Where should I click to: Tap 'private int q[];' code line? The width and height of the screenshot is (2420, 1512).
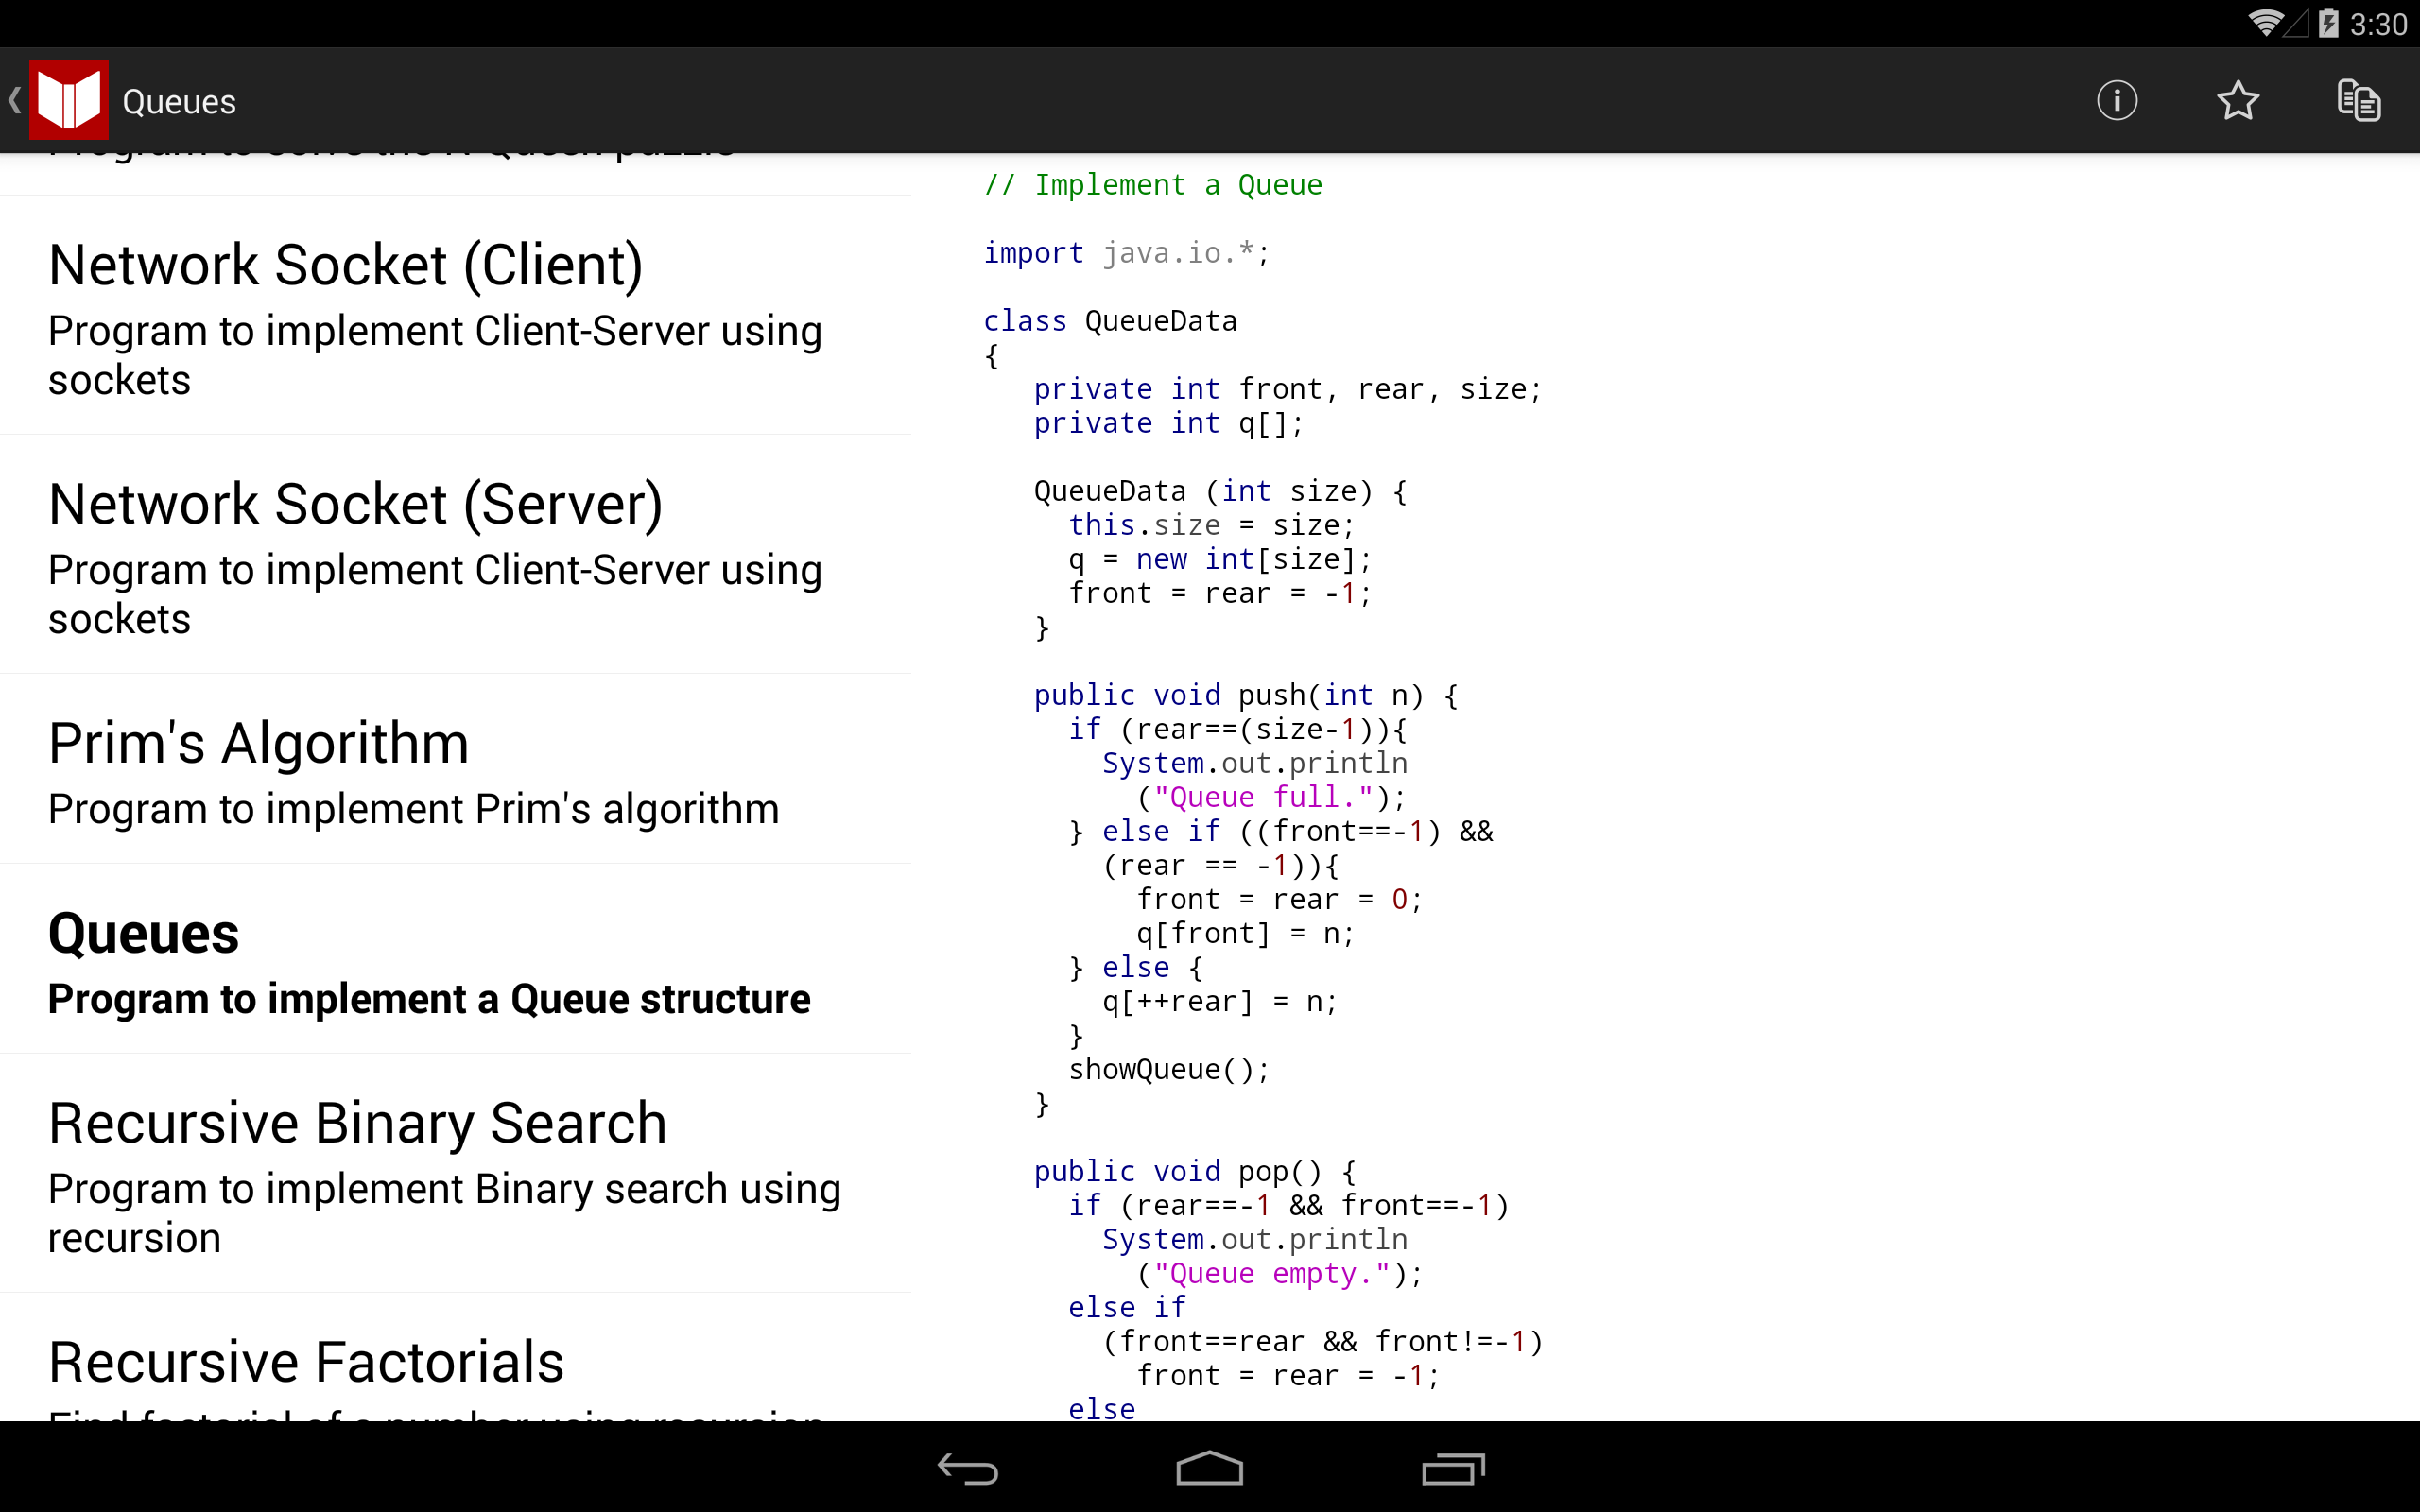(x=1169, y=423)
